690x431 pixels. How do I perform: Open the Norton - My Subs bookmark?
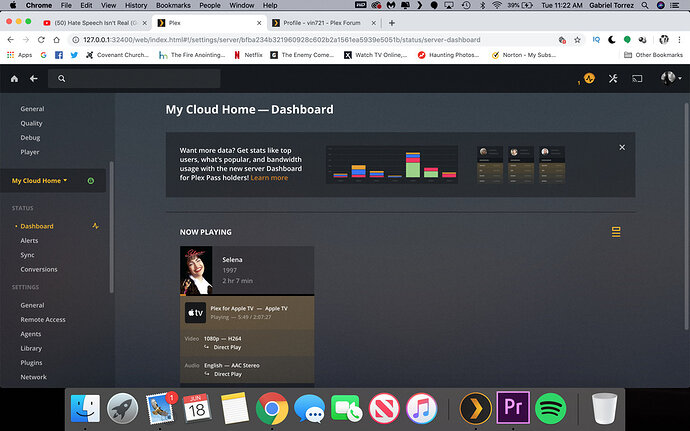524,55
